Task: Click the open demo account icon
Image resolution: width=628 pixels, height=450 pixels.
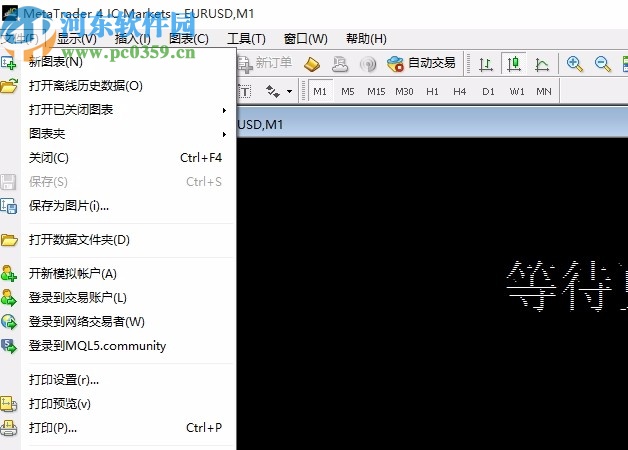Action: click(x=8, y=273)
